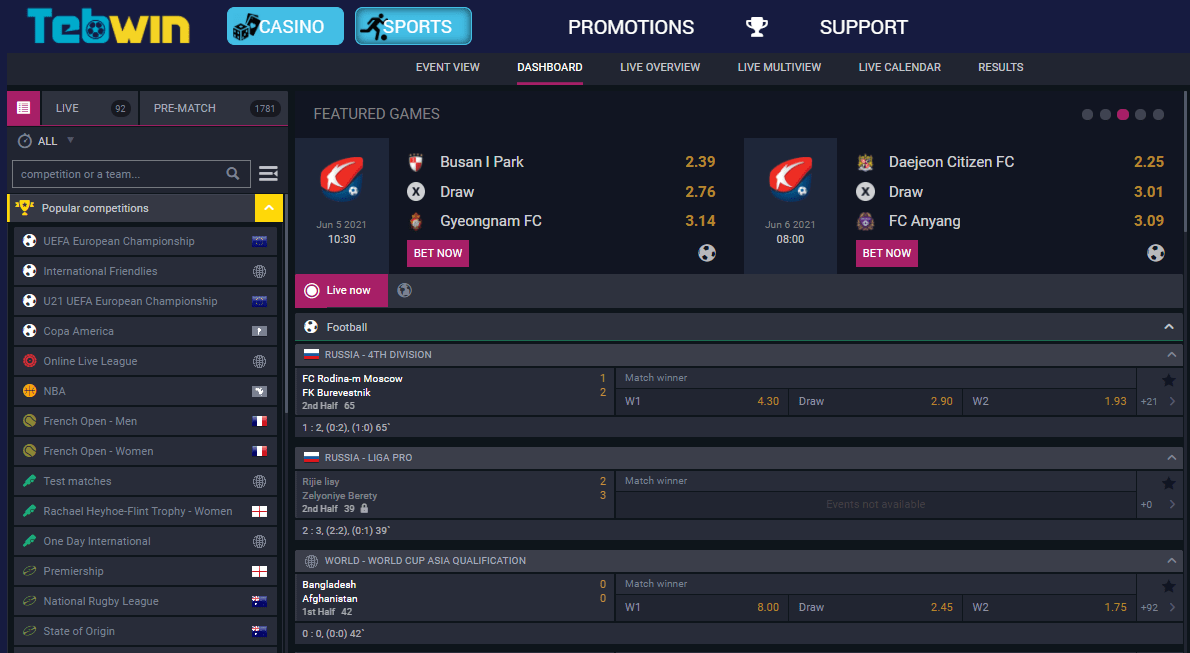The height and width of the screenshot is (653, 1190).
Task: Click the football icon in Busan I Park card
Action: coord(707,253)
